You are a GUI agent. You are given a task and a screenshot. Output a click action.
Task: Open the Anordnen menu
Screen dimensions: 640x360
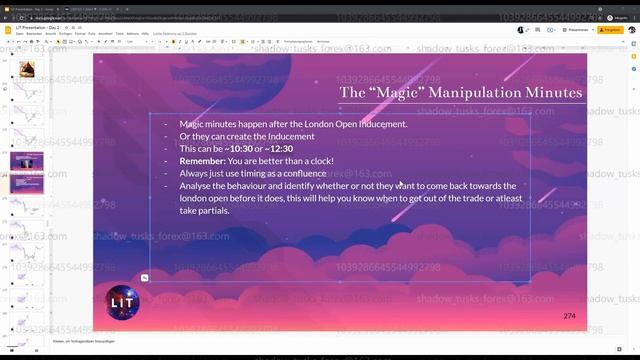[105, 33]
